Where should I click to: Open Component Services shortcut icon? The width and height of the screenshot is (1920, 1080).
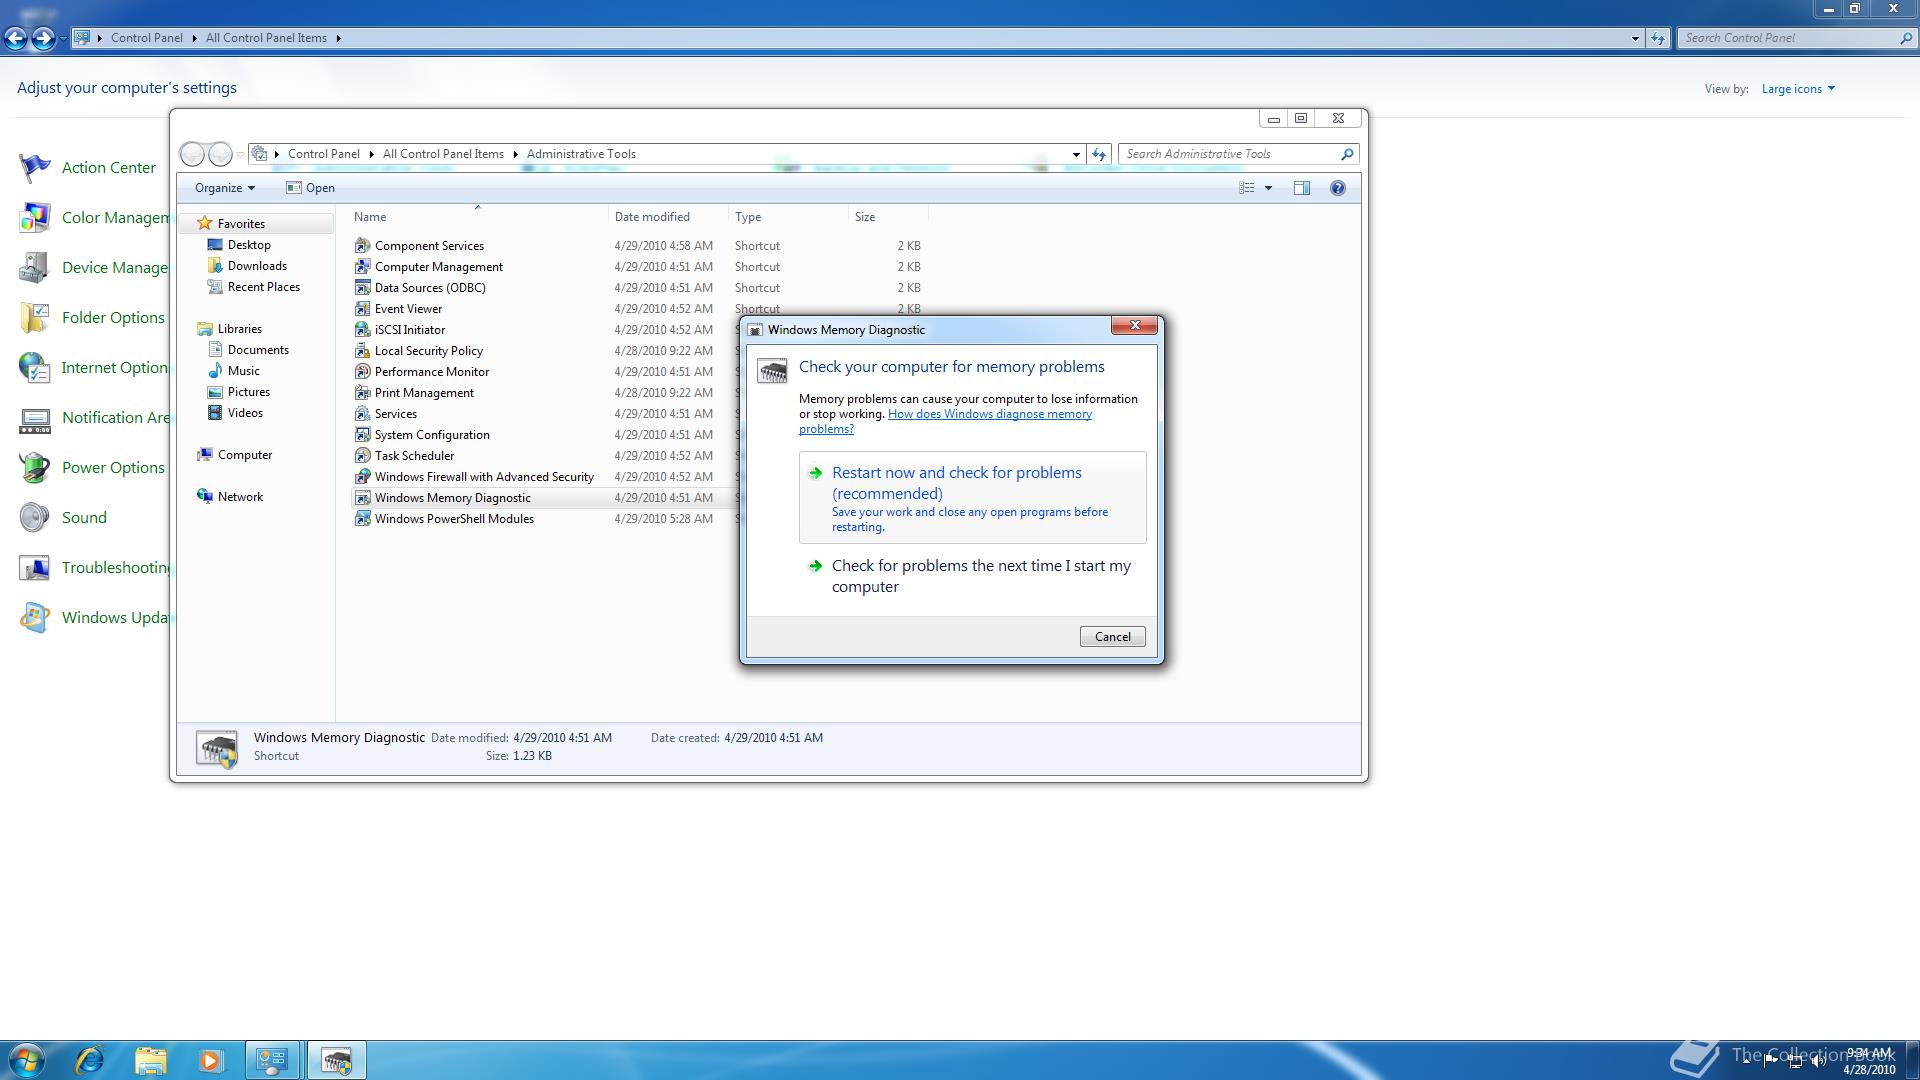pos(363,246)
